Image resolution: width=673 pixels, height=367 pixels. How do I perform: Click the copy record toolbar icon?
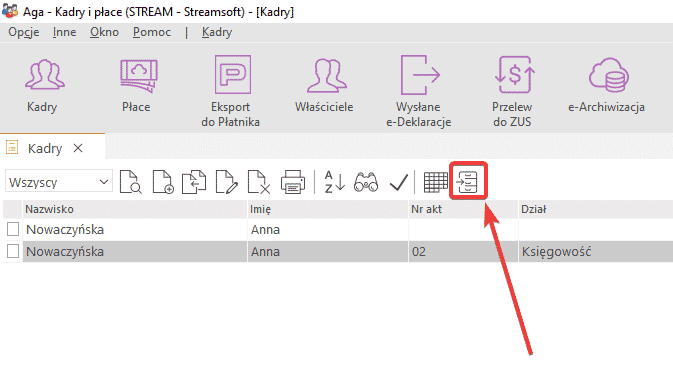click(x=194, y=182)
